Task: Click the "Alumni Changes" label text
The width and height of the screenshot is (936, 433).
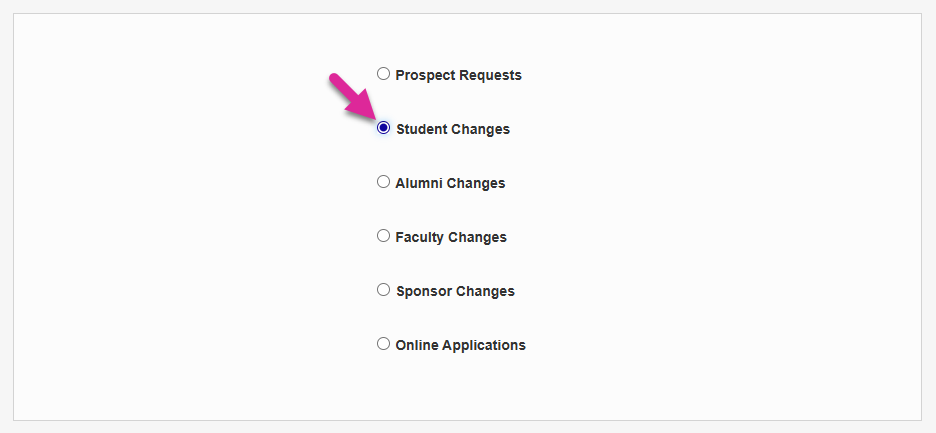Action: (x=450, y=183)
